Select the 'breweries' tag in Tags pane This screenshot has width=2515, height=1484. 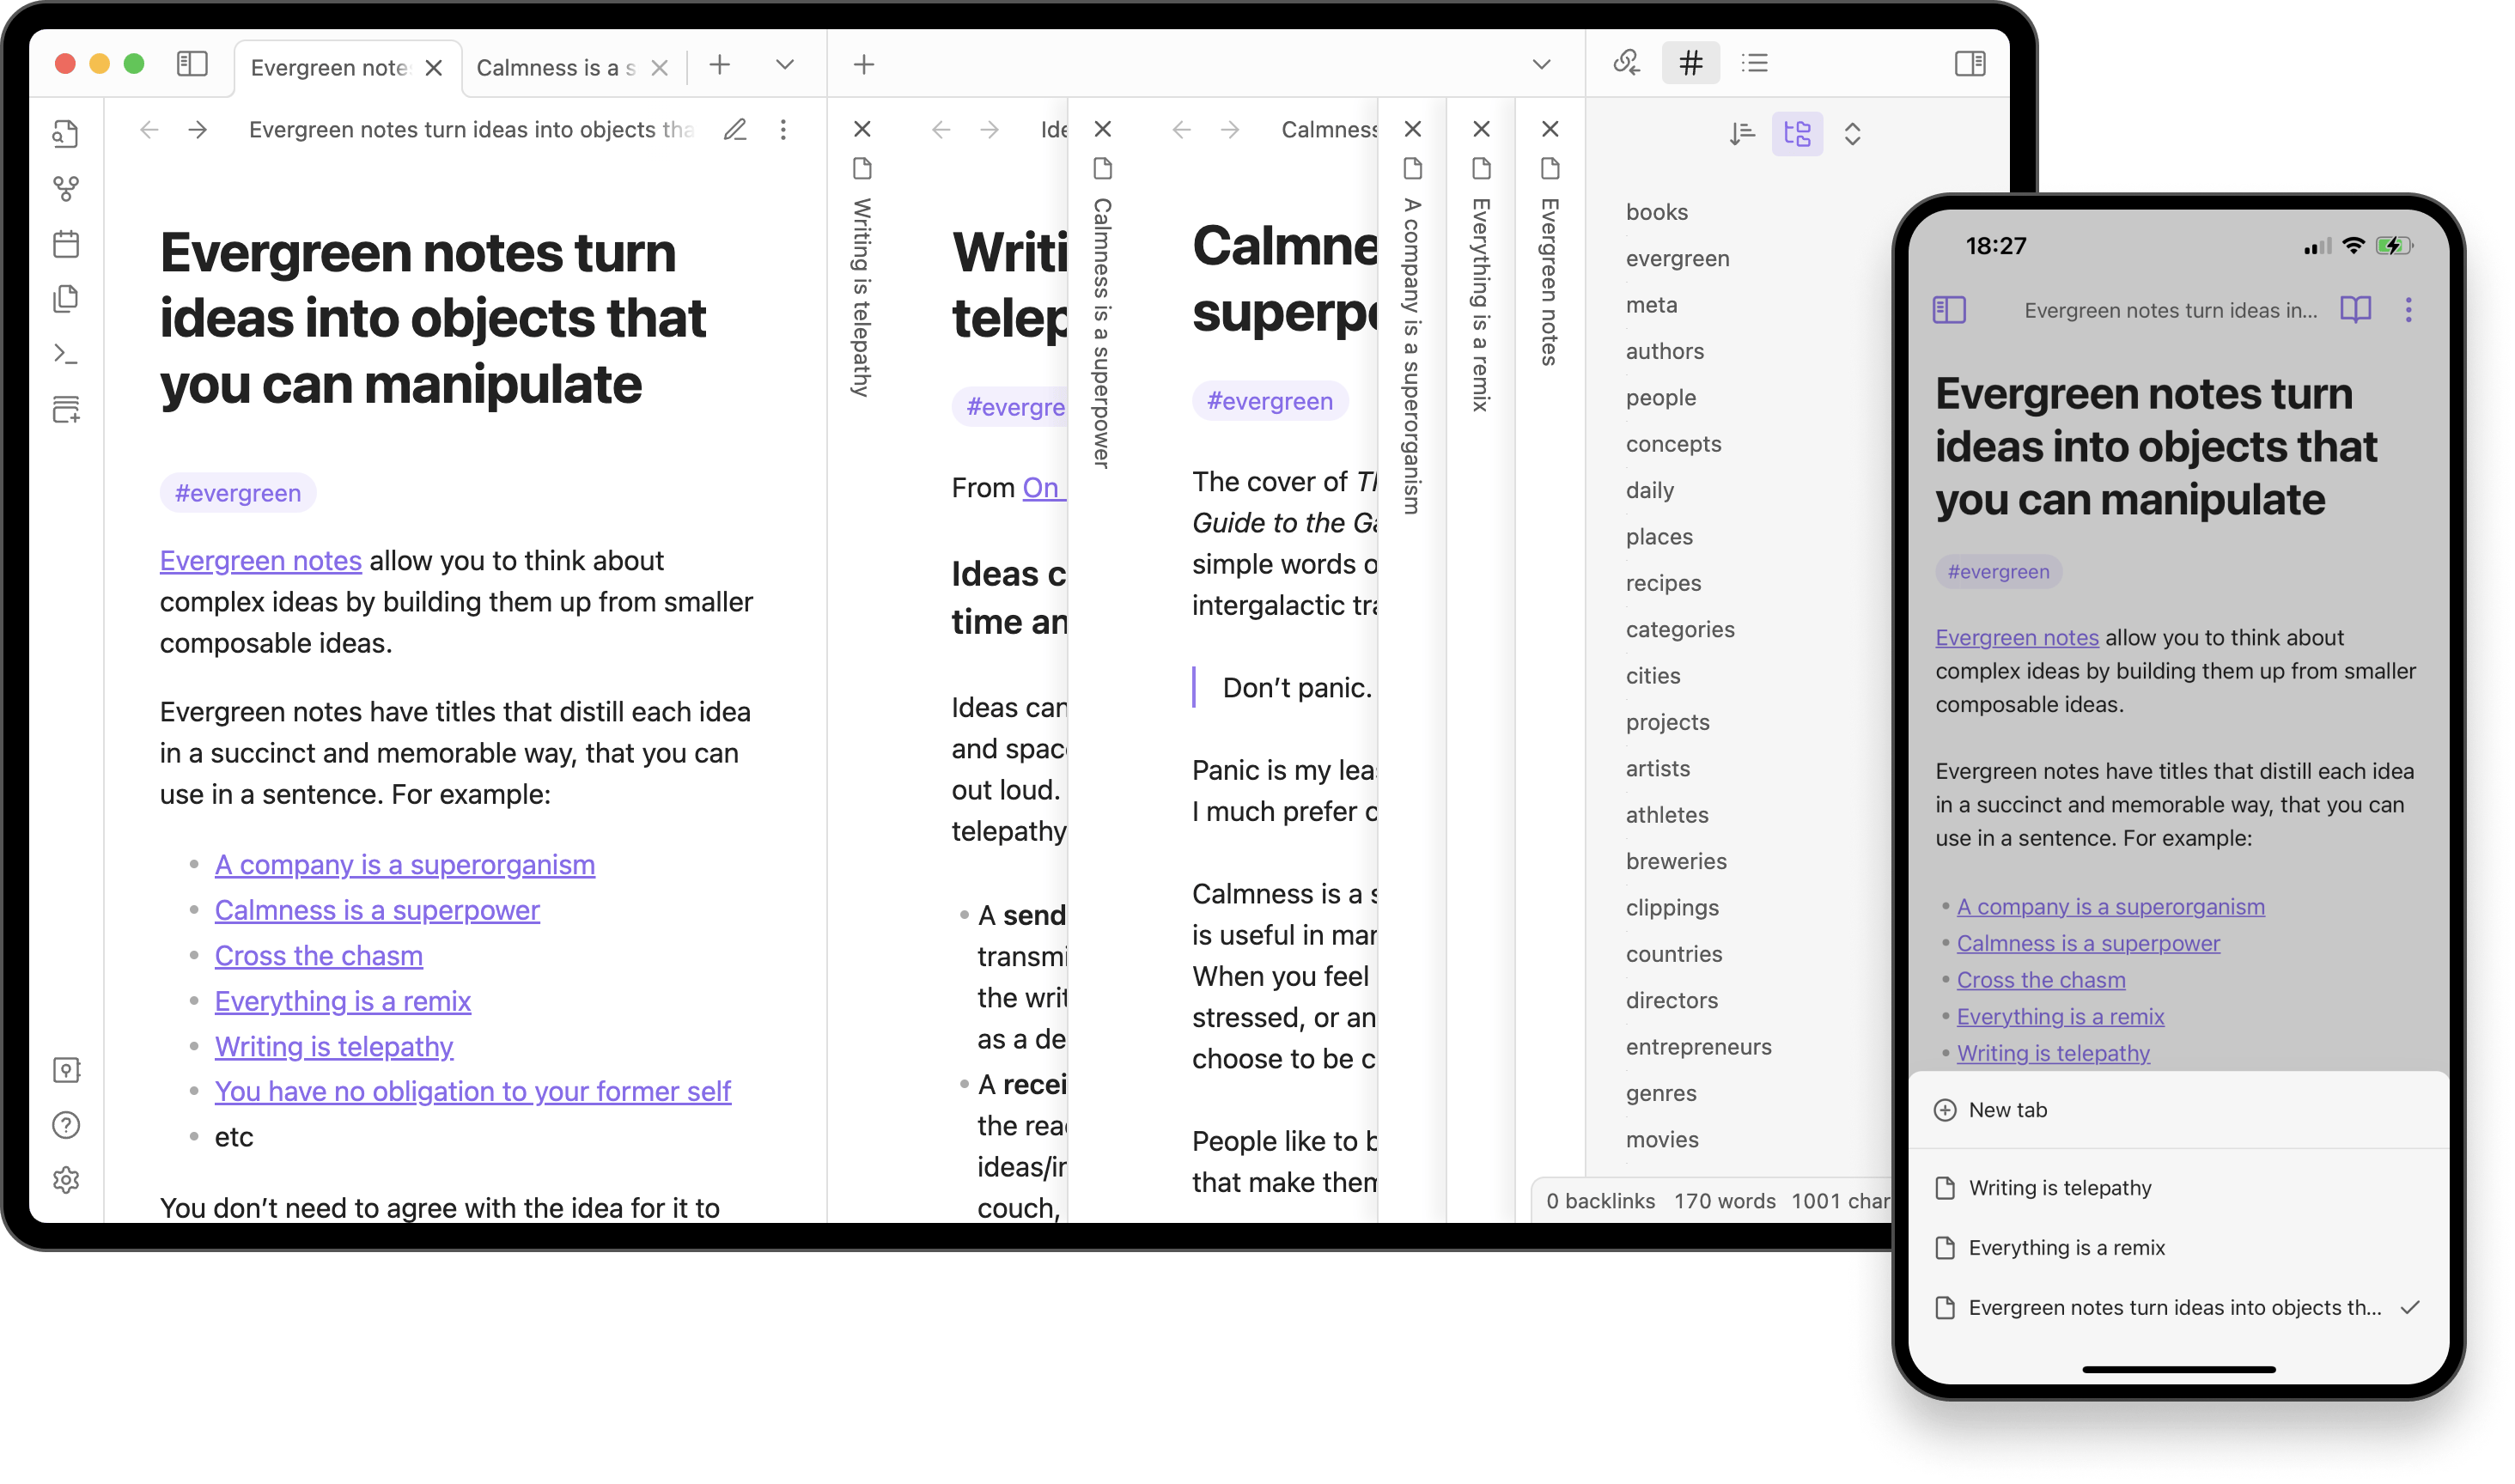(1676, 861)
